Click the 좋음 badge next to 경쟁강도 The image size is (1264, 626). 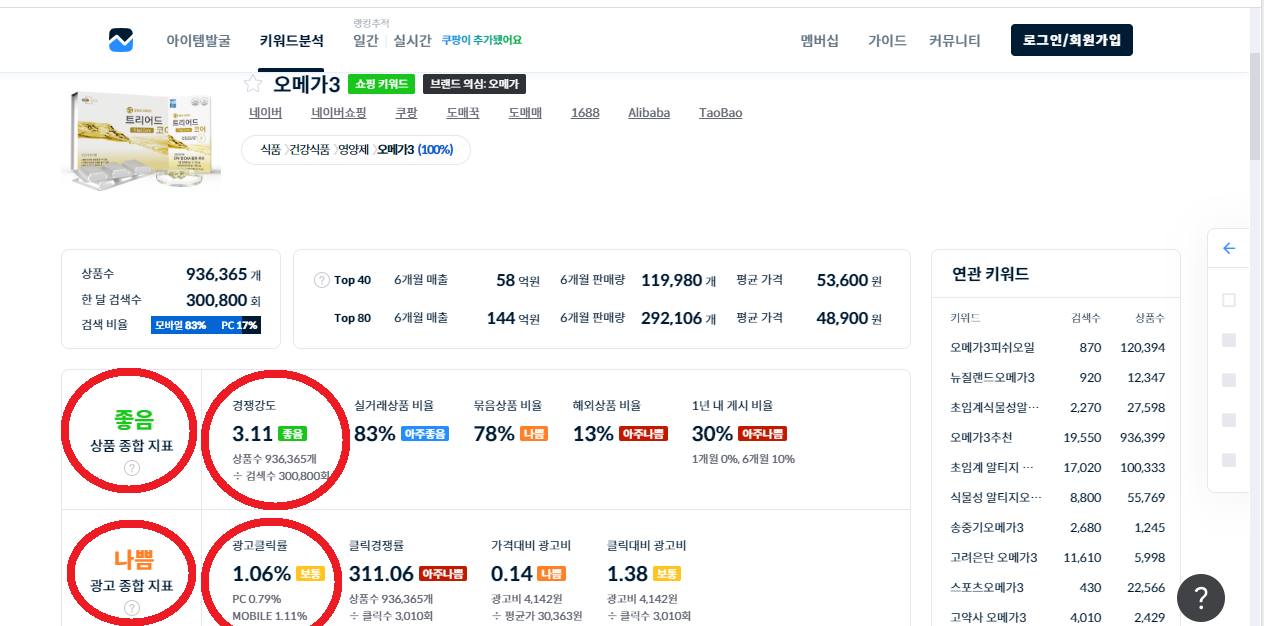coord(292,434)
